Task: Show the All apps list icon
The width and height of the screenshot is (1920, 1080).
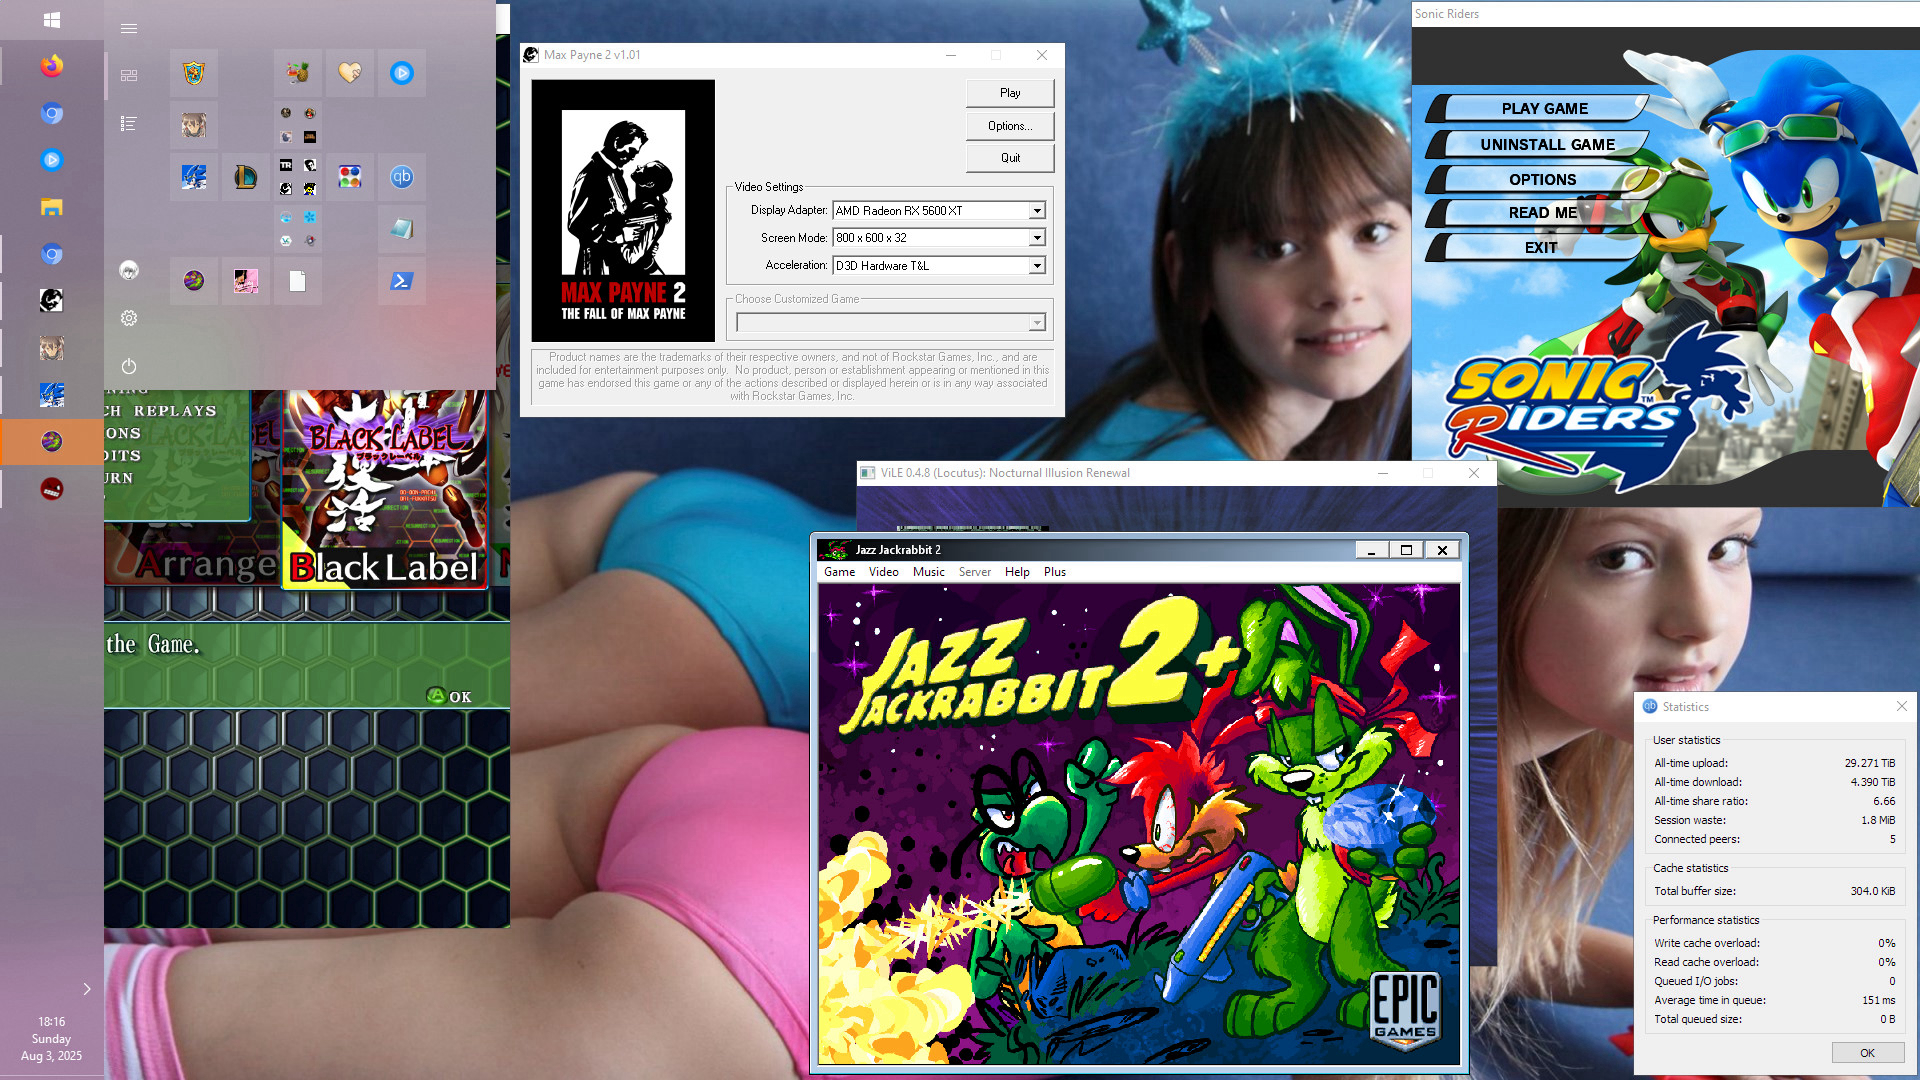Action: coord(129,124)
